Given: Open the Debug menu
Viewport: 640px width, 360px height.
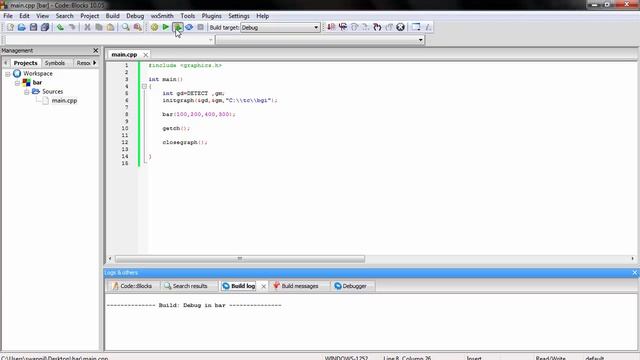Looking at the screenshot, I should coord(135,16).
